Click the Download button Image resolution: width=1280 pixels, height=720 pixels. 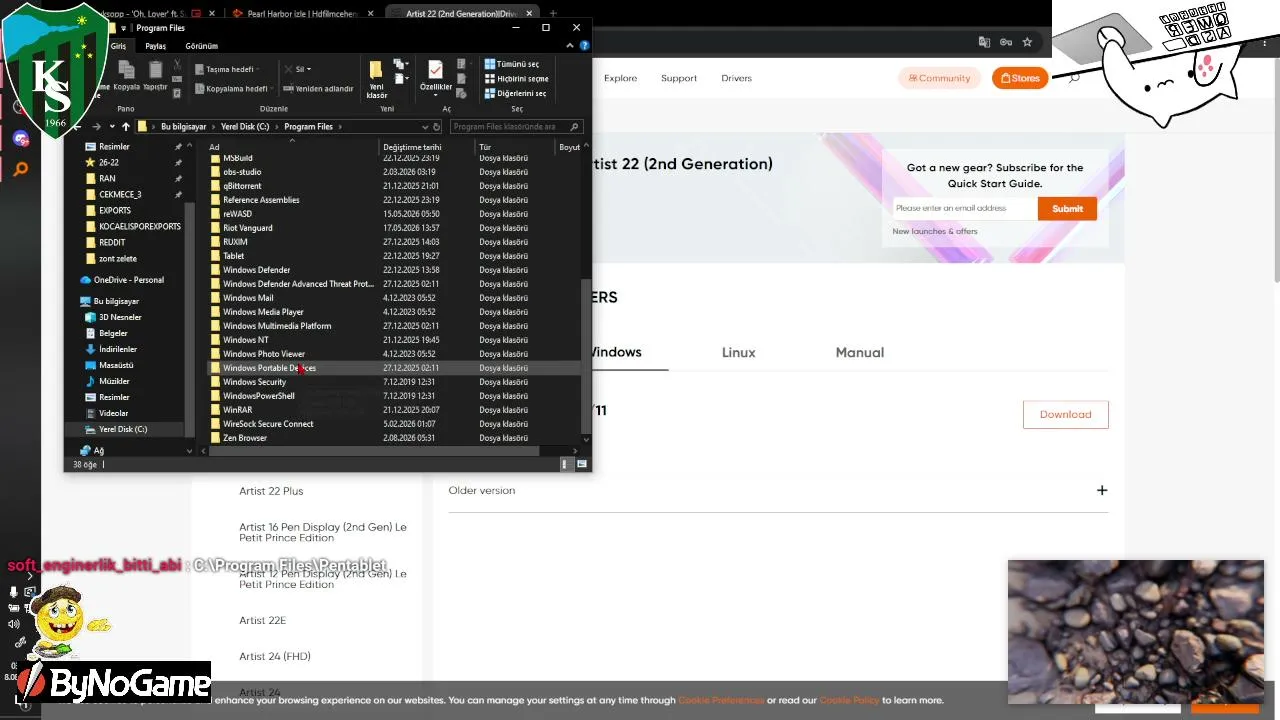pyautogui.click(x=1065, y=414)
